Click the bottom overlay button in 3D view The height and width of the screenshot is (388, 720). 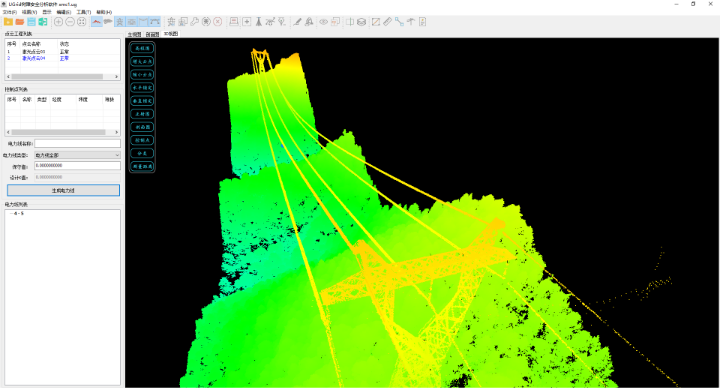click(x=142, y=166)
